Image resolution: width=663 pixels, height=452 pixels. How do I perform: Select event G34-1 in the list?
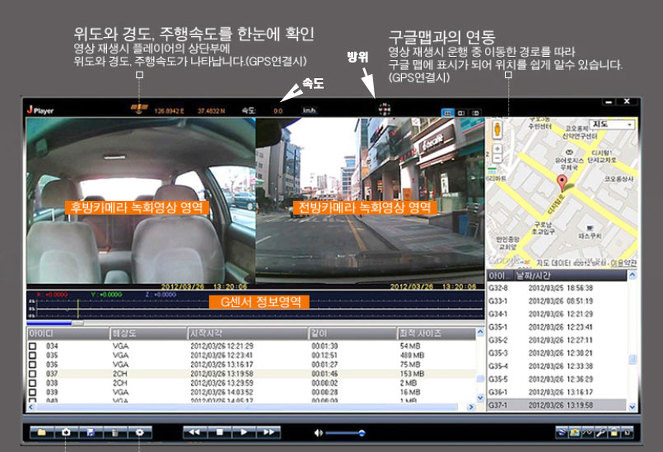[556, 314]
